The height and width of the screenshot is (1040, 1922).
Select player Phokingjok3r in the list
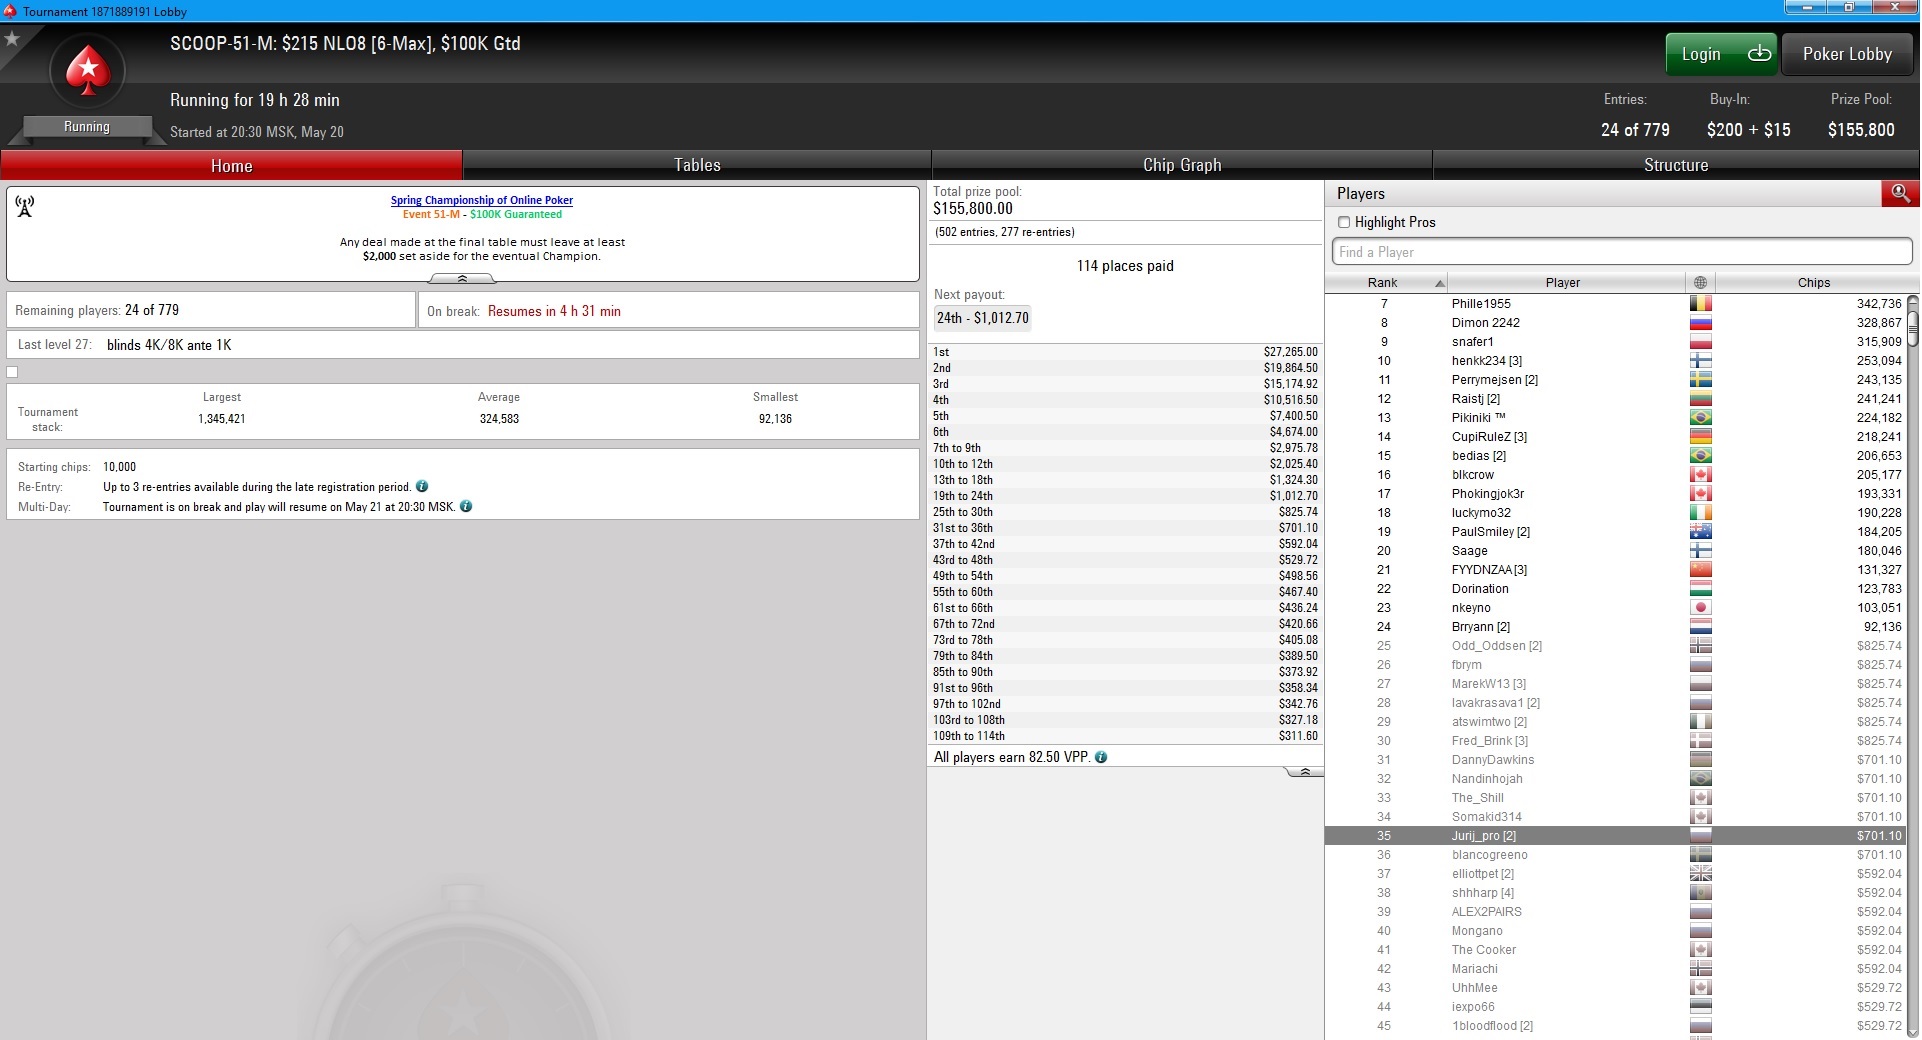coord(1615,494)
